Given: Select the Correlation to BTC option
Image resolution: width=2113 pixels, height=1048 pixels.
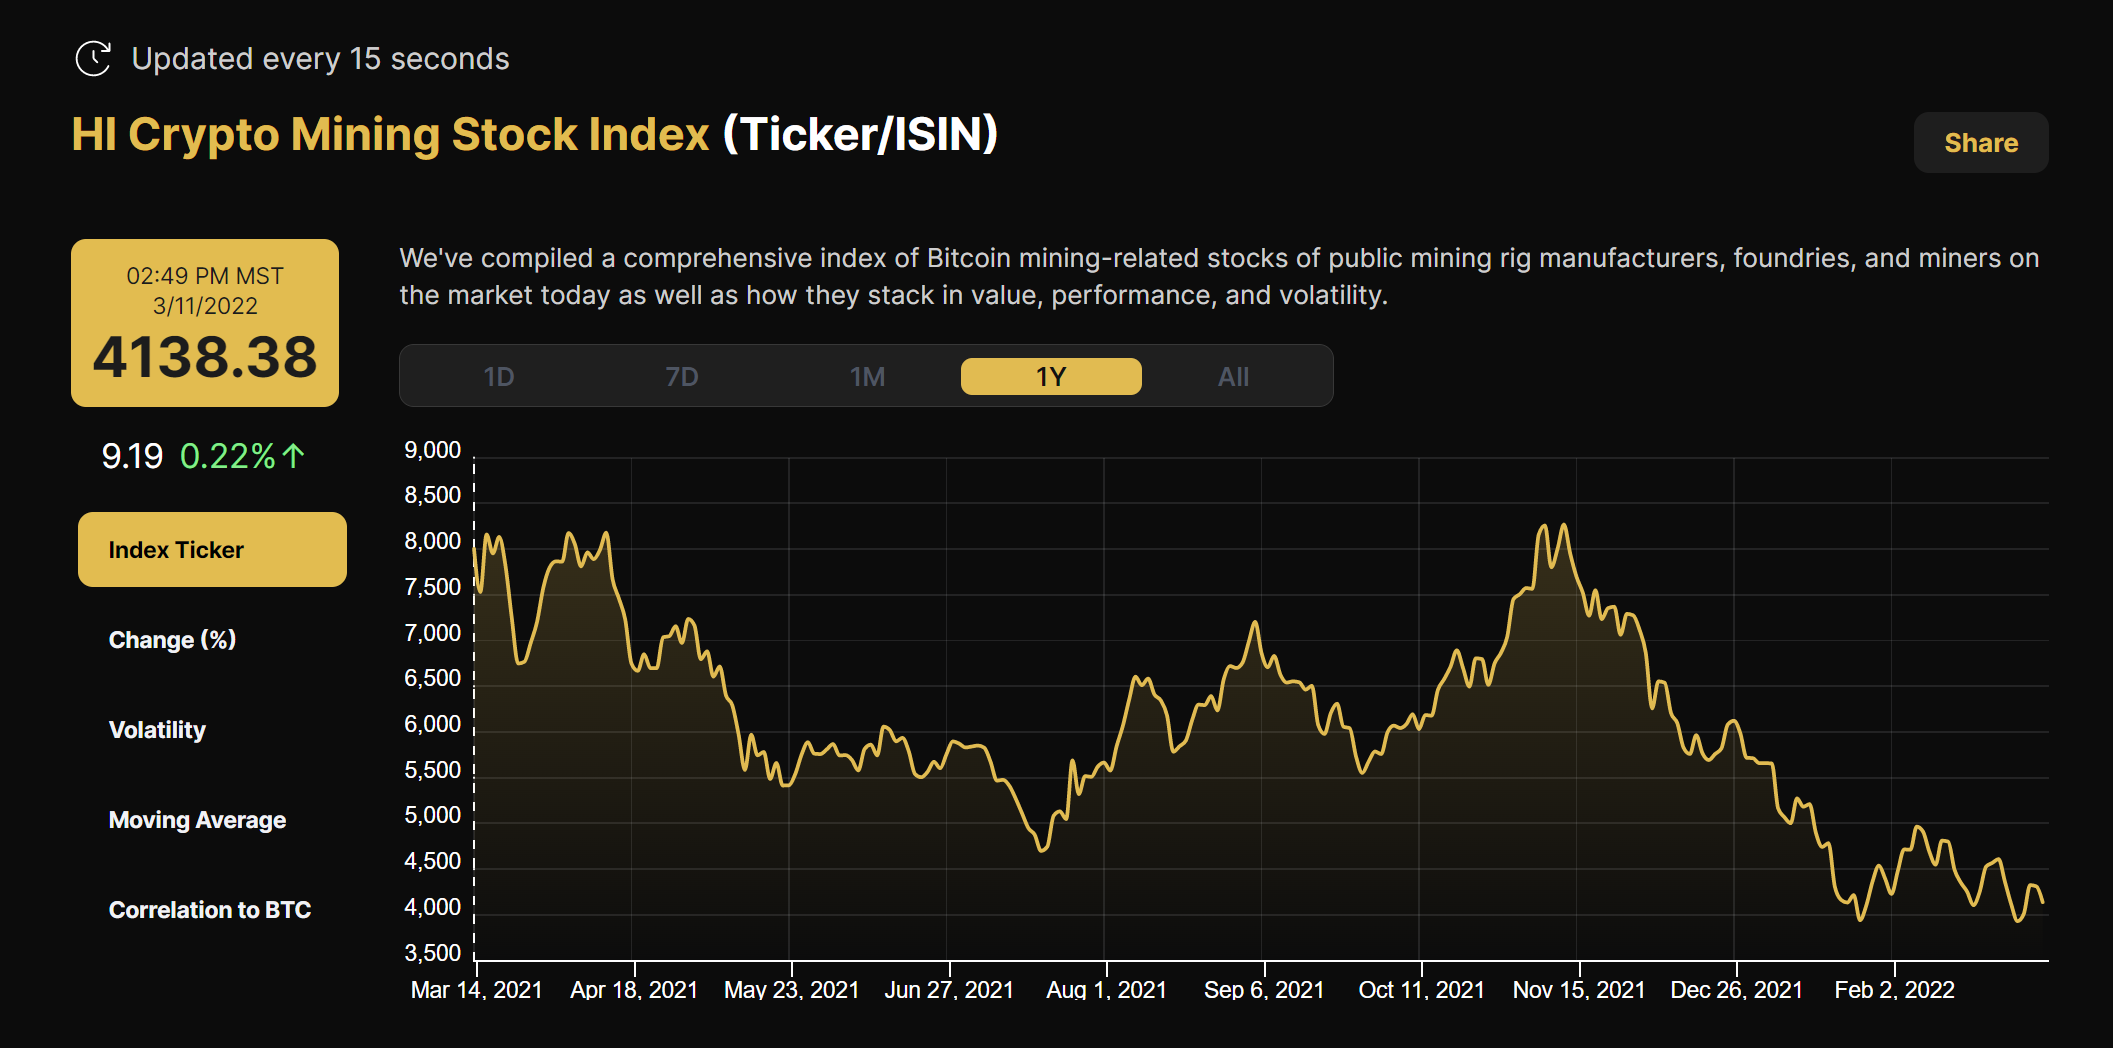Looking at the screenshot, I should 209,910.
